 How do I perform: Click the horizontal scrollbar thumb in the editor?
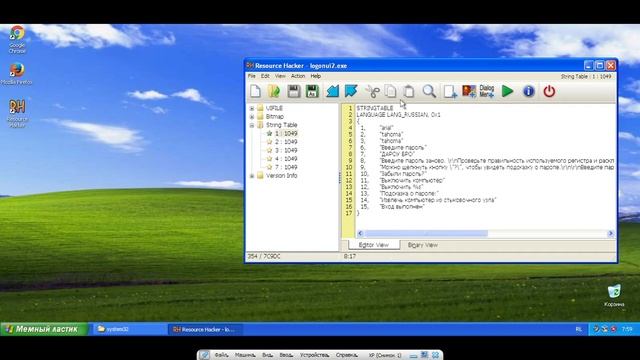(x=426, y=233)
